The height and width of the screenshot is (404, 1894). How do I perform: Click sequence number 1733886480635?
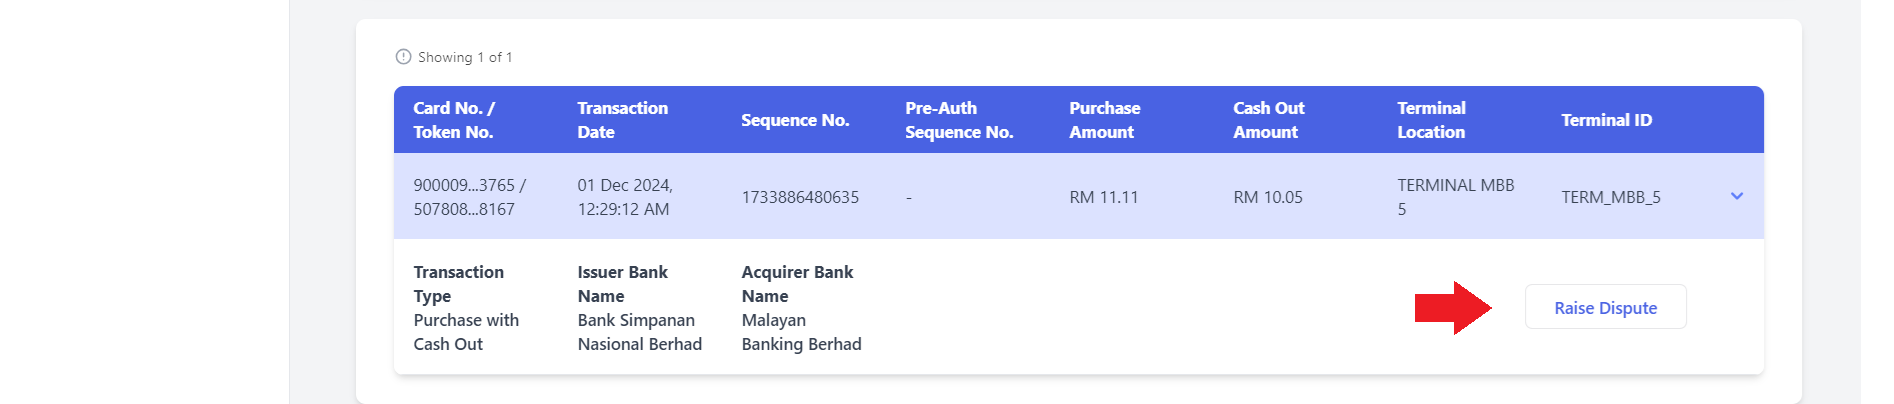(x=800, y=197)
